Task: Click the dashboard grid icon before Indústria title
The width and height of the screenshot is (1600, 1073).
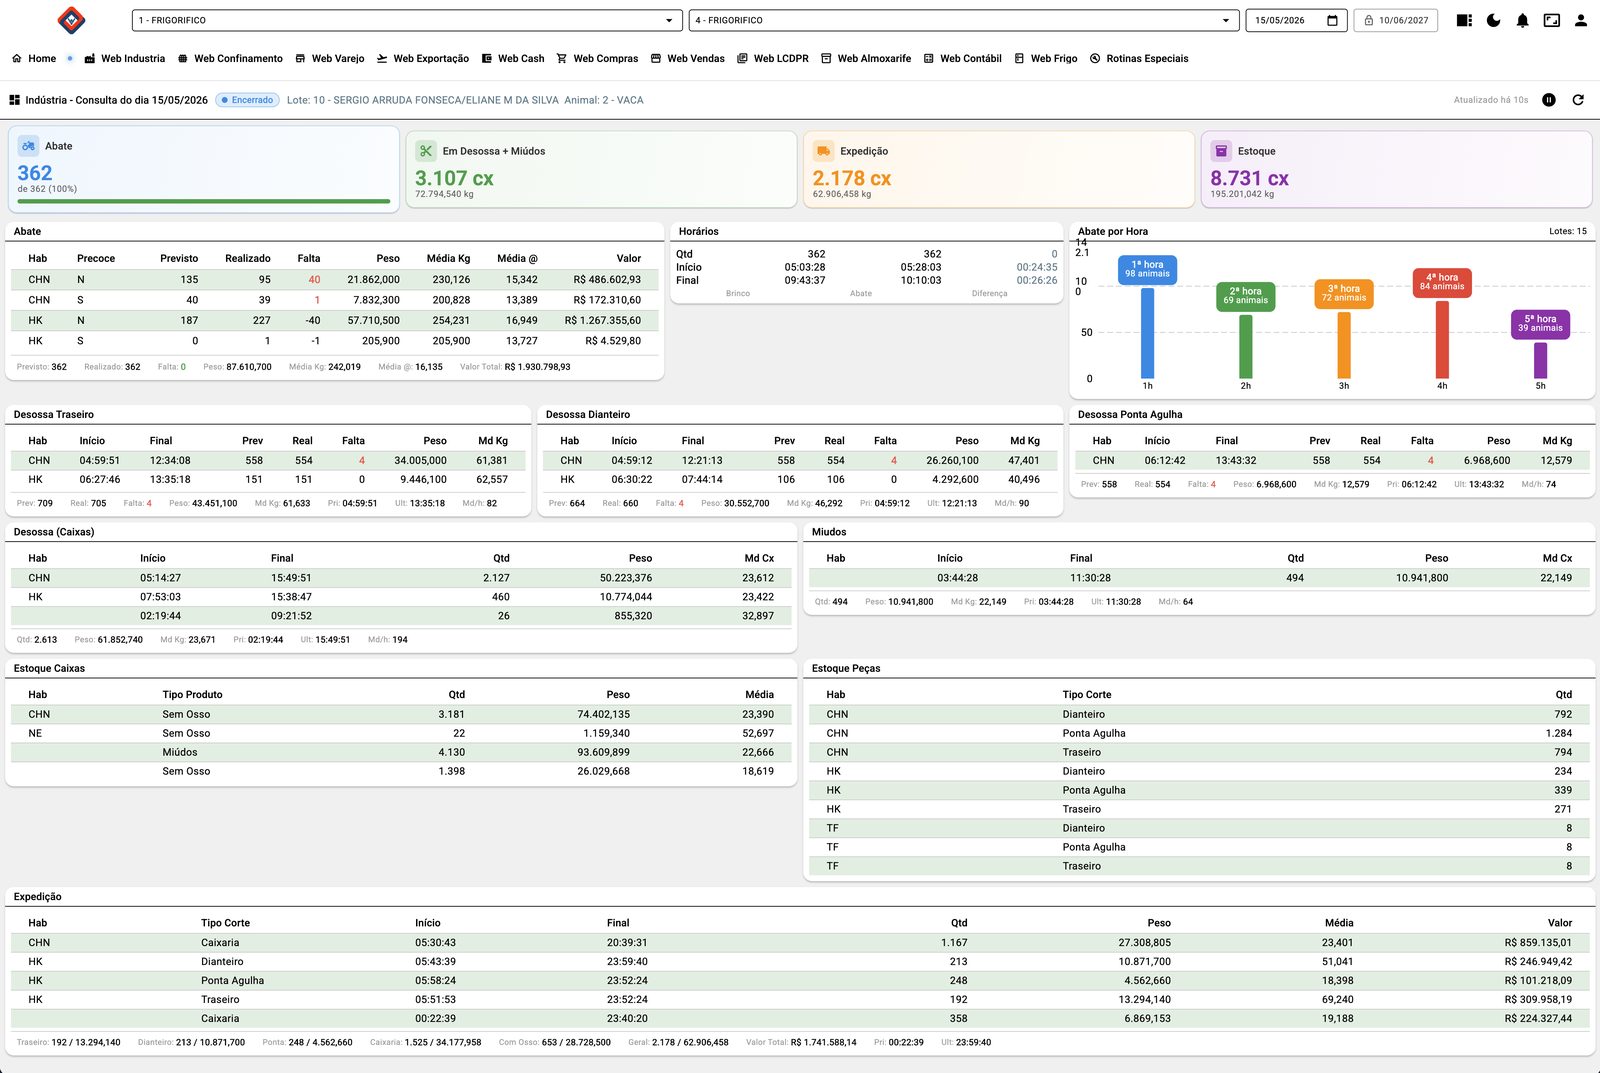Action: 15,100
